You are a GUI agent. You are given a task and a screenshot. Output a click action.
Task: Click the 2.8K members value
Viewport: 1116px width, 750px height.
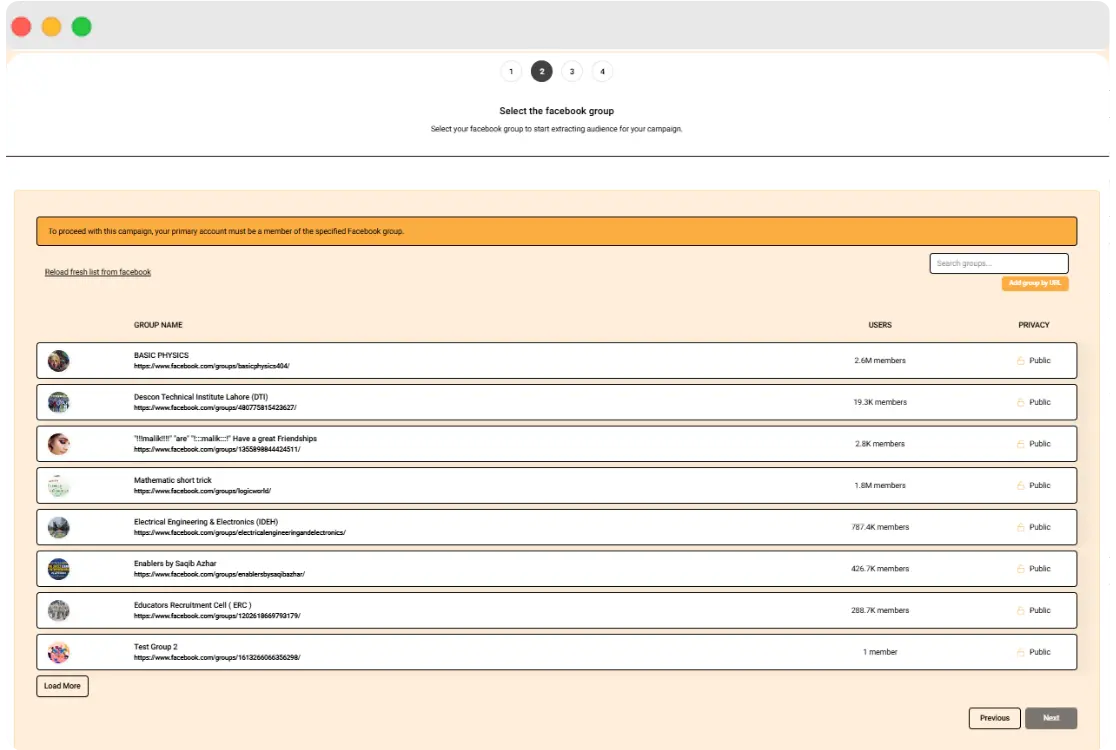click(880, 444)
